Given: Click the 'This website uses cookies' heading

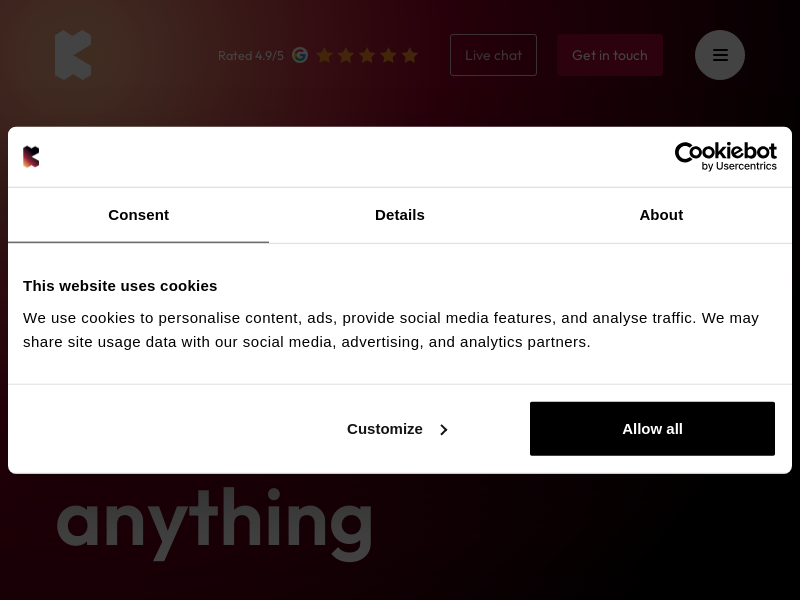Looking at the screenshot, I should [120, 286].
